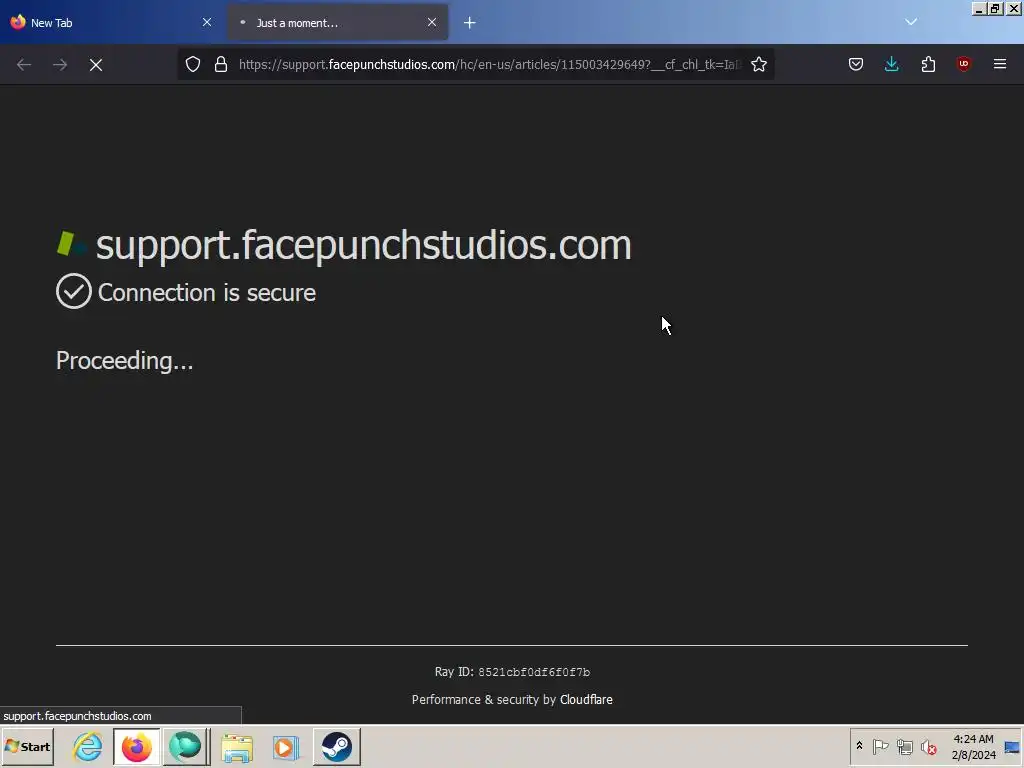Open the Windows Start menu
The width and height of the screenshot is (1024, 768).
point(27,746)
